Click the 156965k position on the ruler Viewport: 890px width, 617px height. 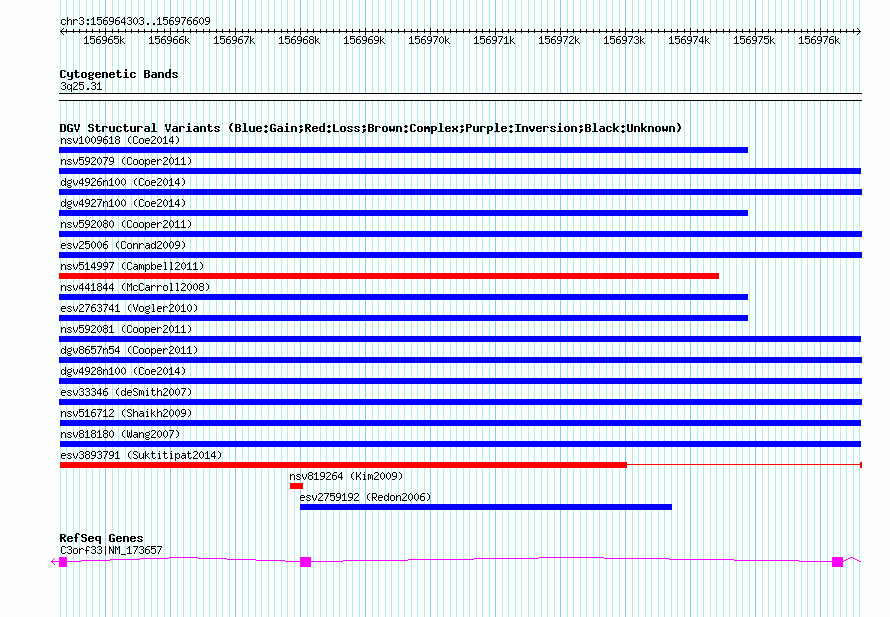104,40
